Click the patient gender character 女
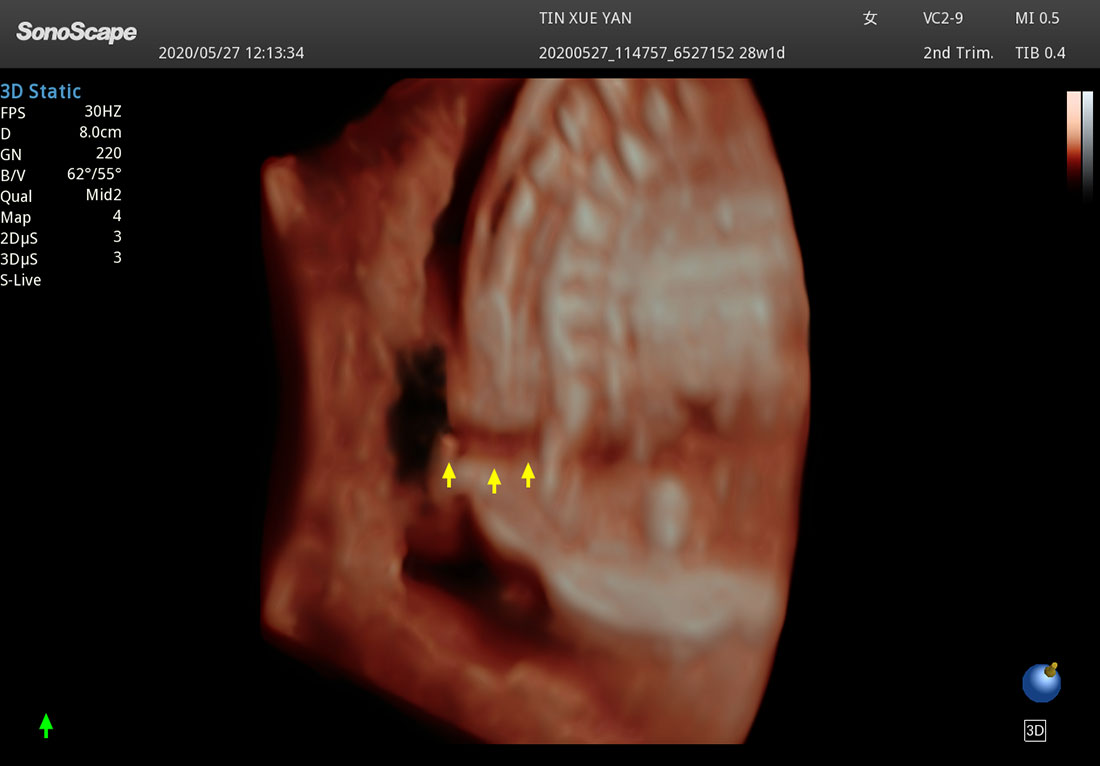 870,18
